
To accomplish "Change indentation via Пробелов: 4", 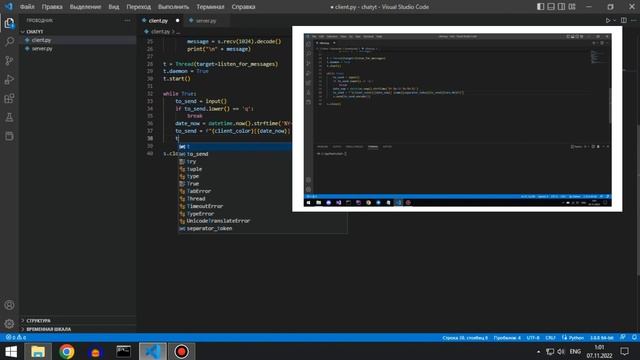I will [507, 338].
